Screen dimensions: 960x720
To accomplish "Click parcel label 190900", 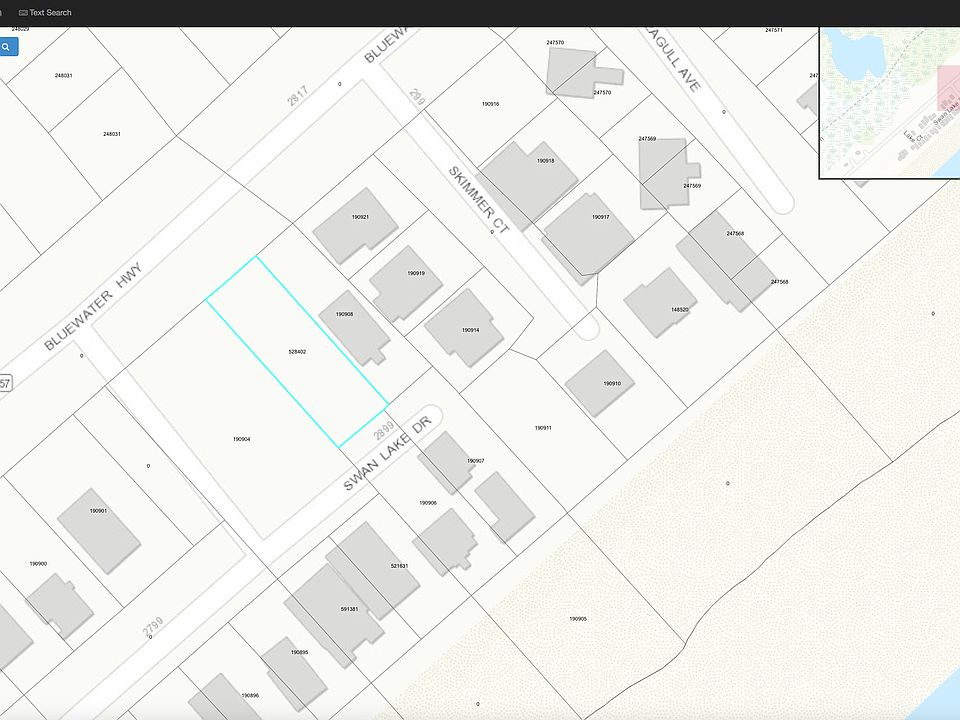I will 38,563.
